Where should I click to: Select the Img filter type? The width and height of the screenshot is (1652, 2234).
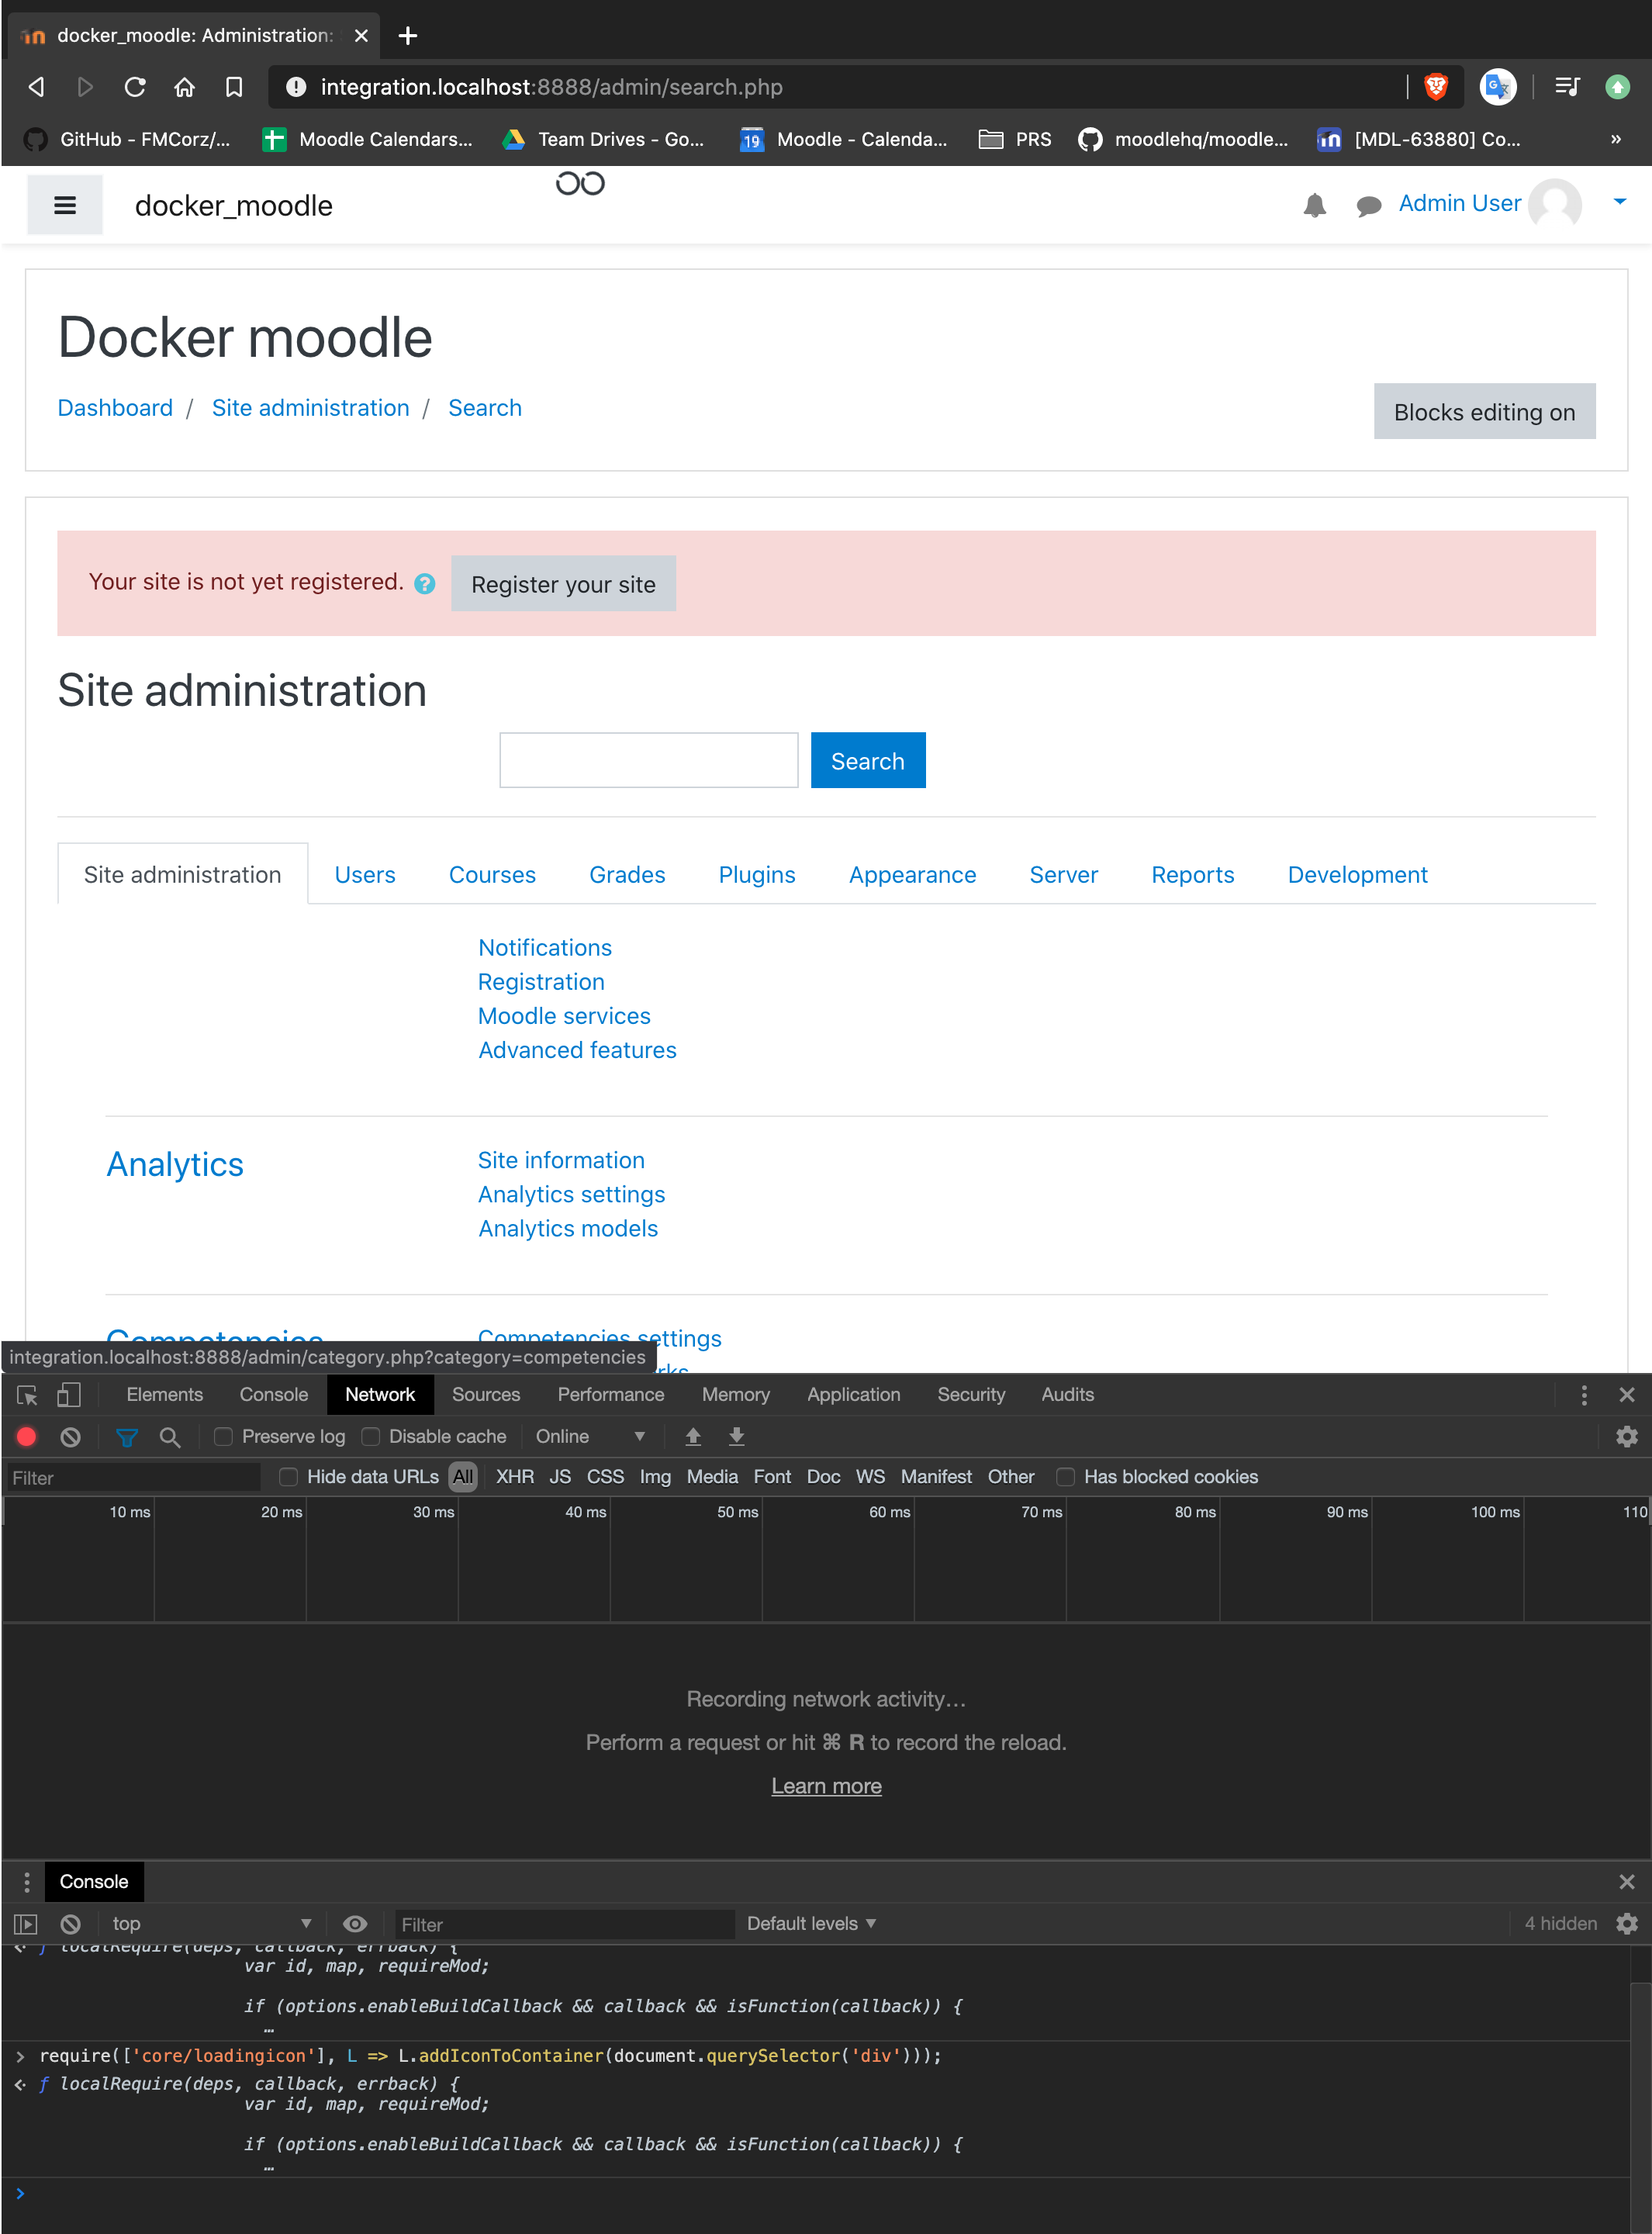click(655, 1477)
